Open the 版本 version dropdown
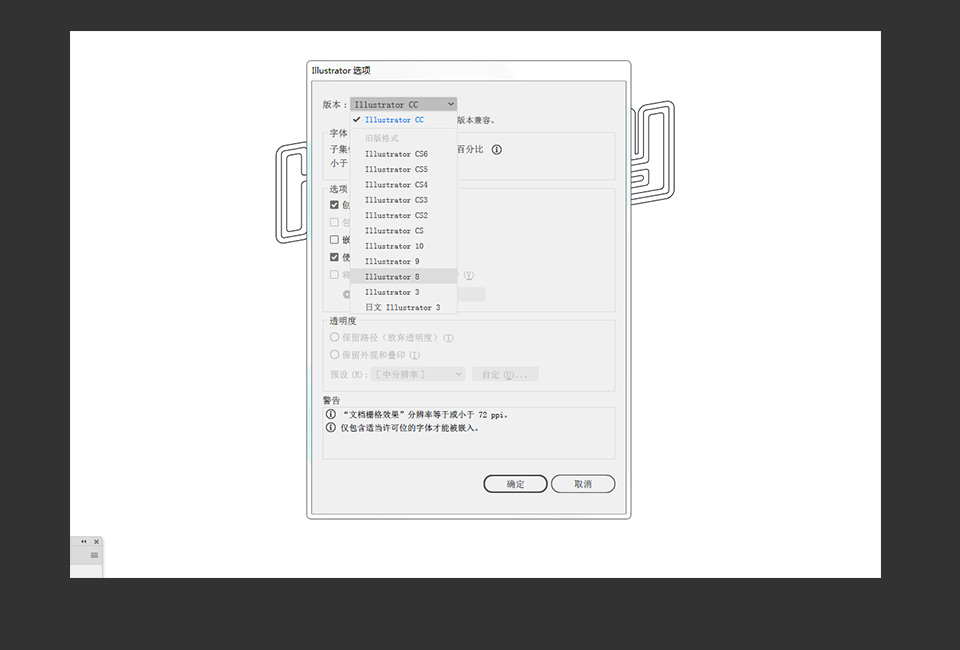The height and width of the screenshot is (650, 960). coord(403,104)
